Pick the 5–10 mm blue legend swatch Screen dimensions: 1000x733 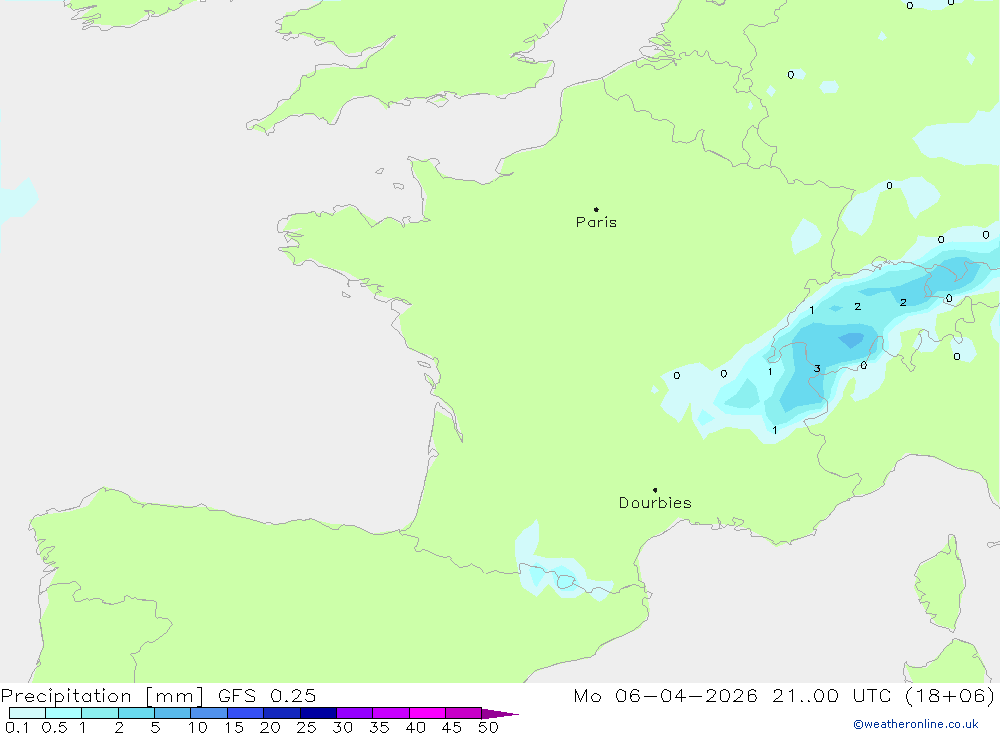click(172, 713)
